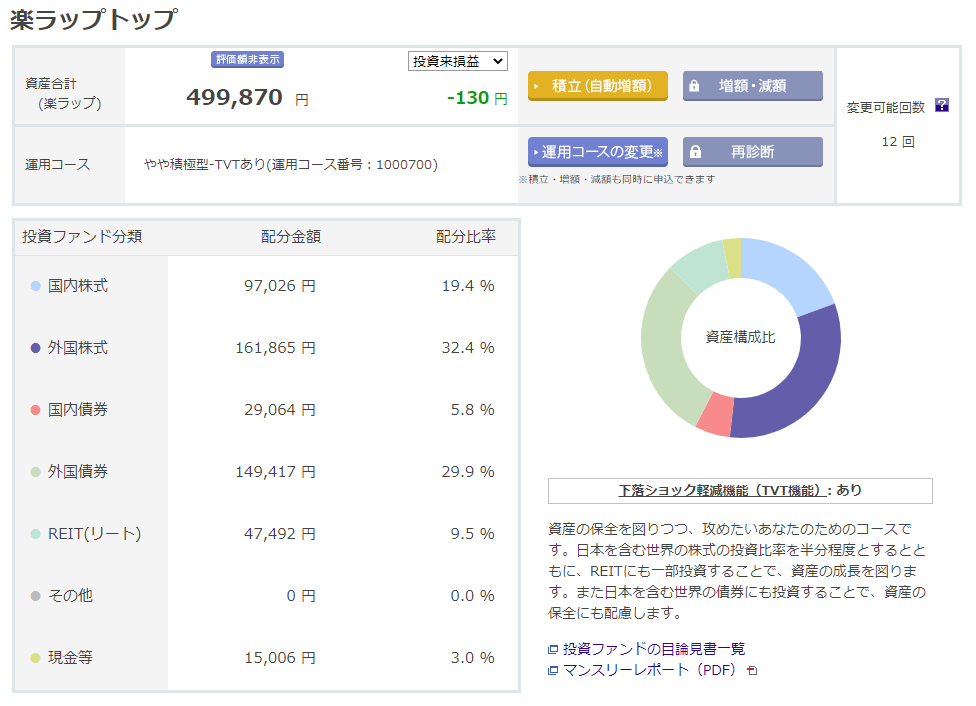Image resolution: width=976 pixels, height=706 pixels.
Task: Open the マンスリーレポート（PDF） link
Action: point(649,670)
